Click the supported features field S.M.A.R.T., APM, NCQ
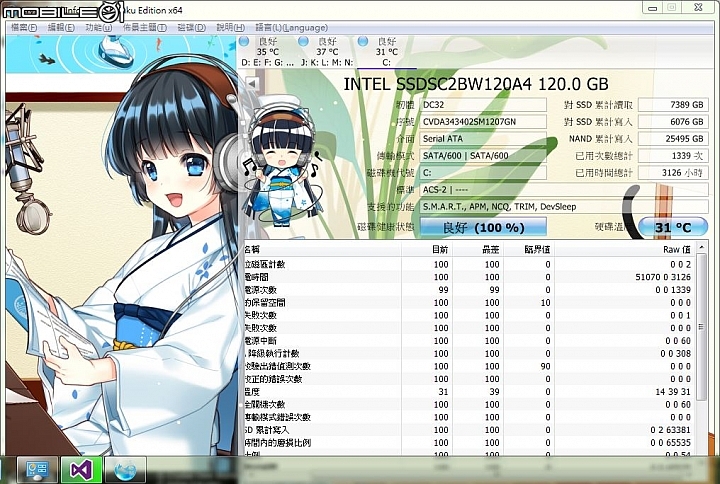The width and height of the screenshot is (720, 484). [564, 207]
